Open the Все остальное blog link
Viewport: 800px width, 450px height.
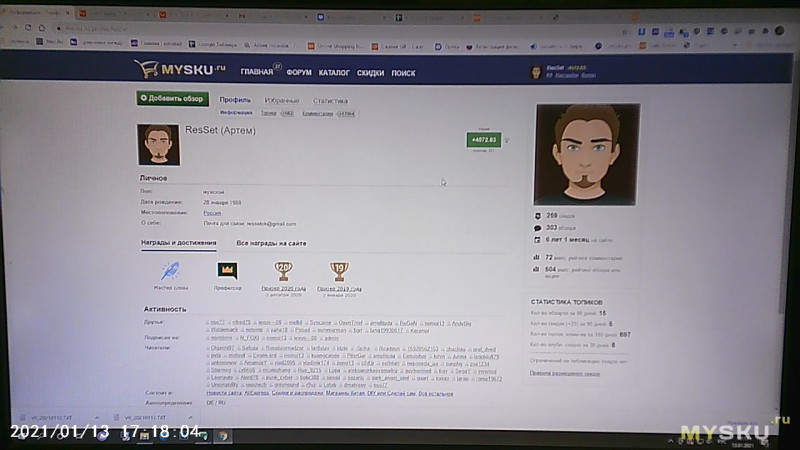[x=436, y=393]
